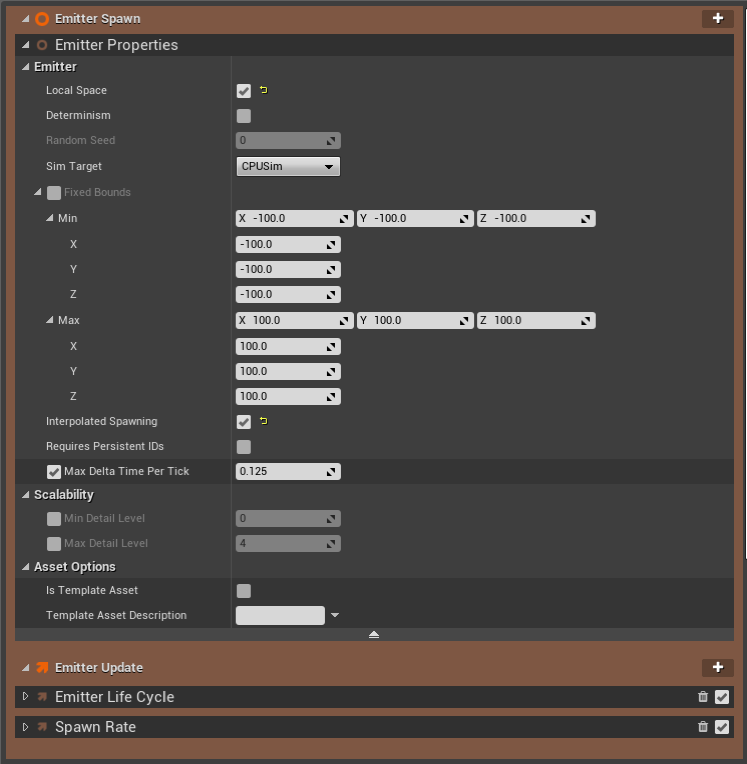Screen dimensions: 747x764
Task: Click the Max X field in the vector row
Action: coord(294,321)
